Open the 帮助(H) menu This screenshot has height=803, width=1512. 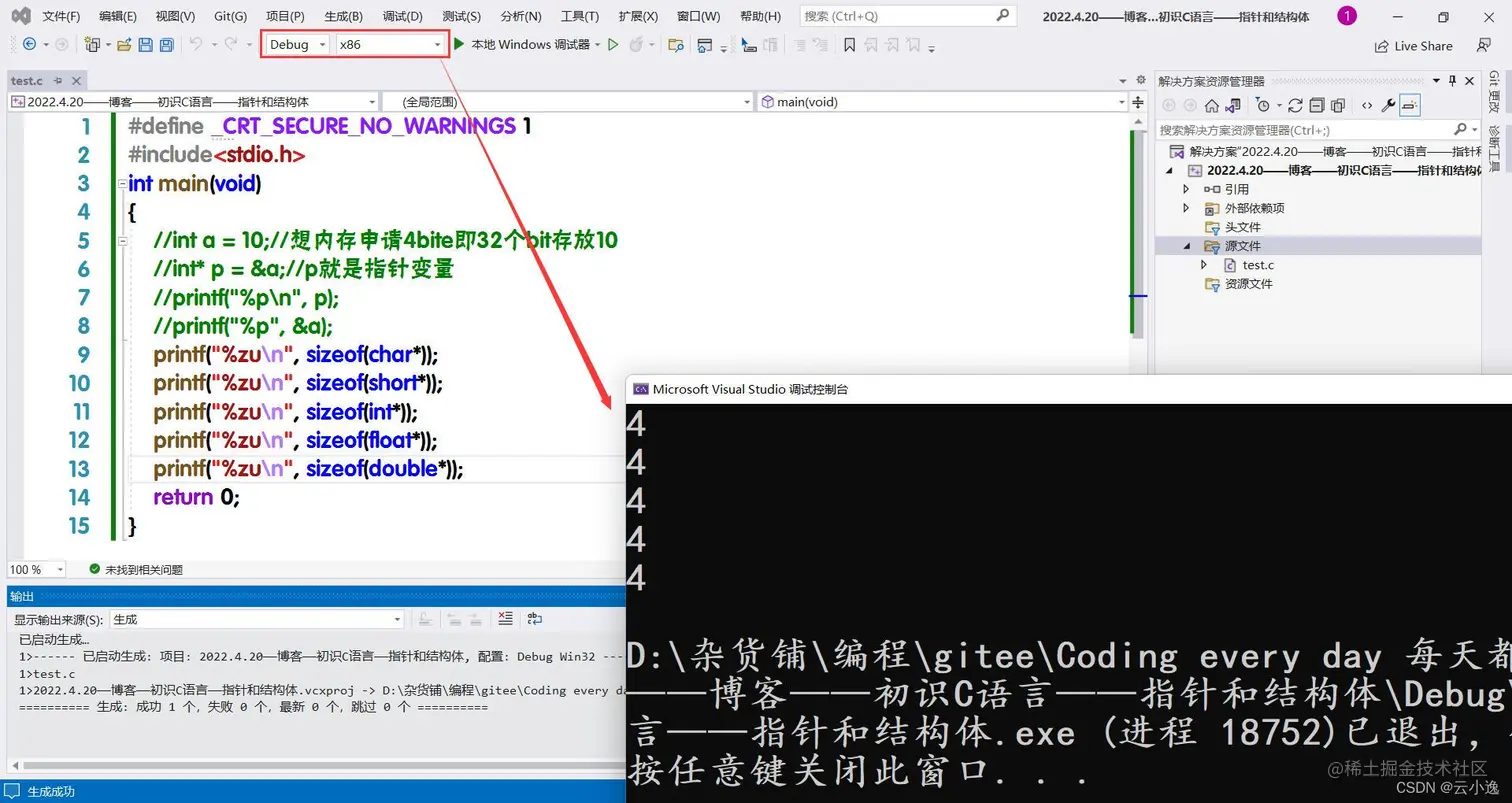tap(760, 17)
